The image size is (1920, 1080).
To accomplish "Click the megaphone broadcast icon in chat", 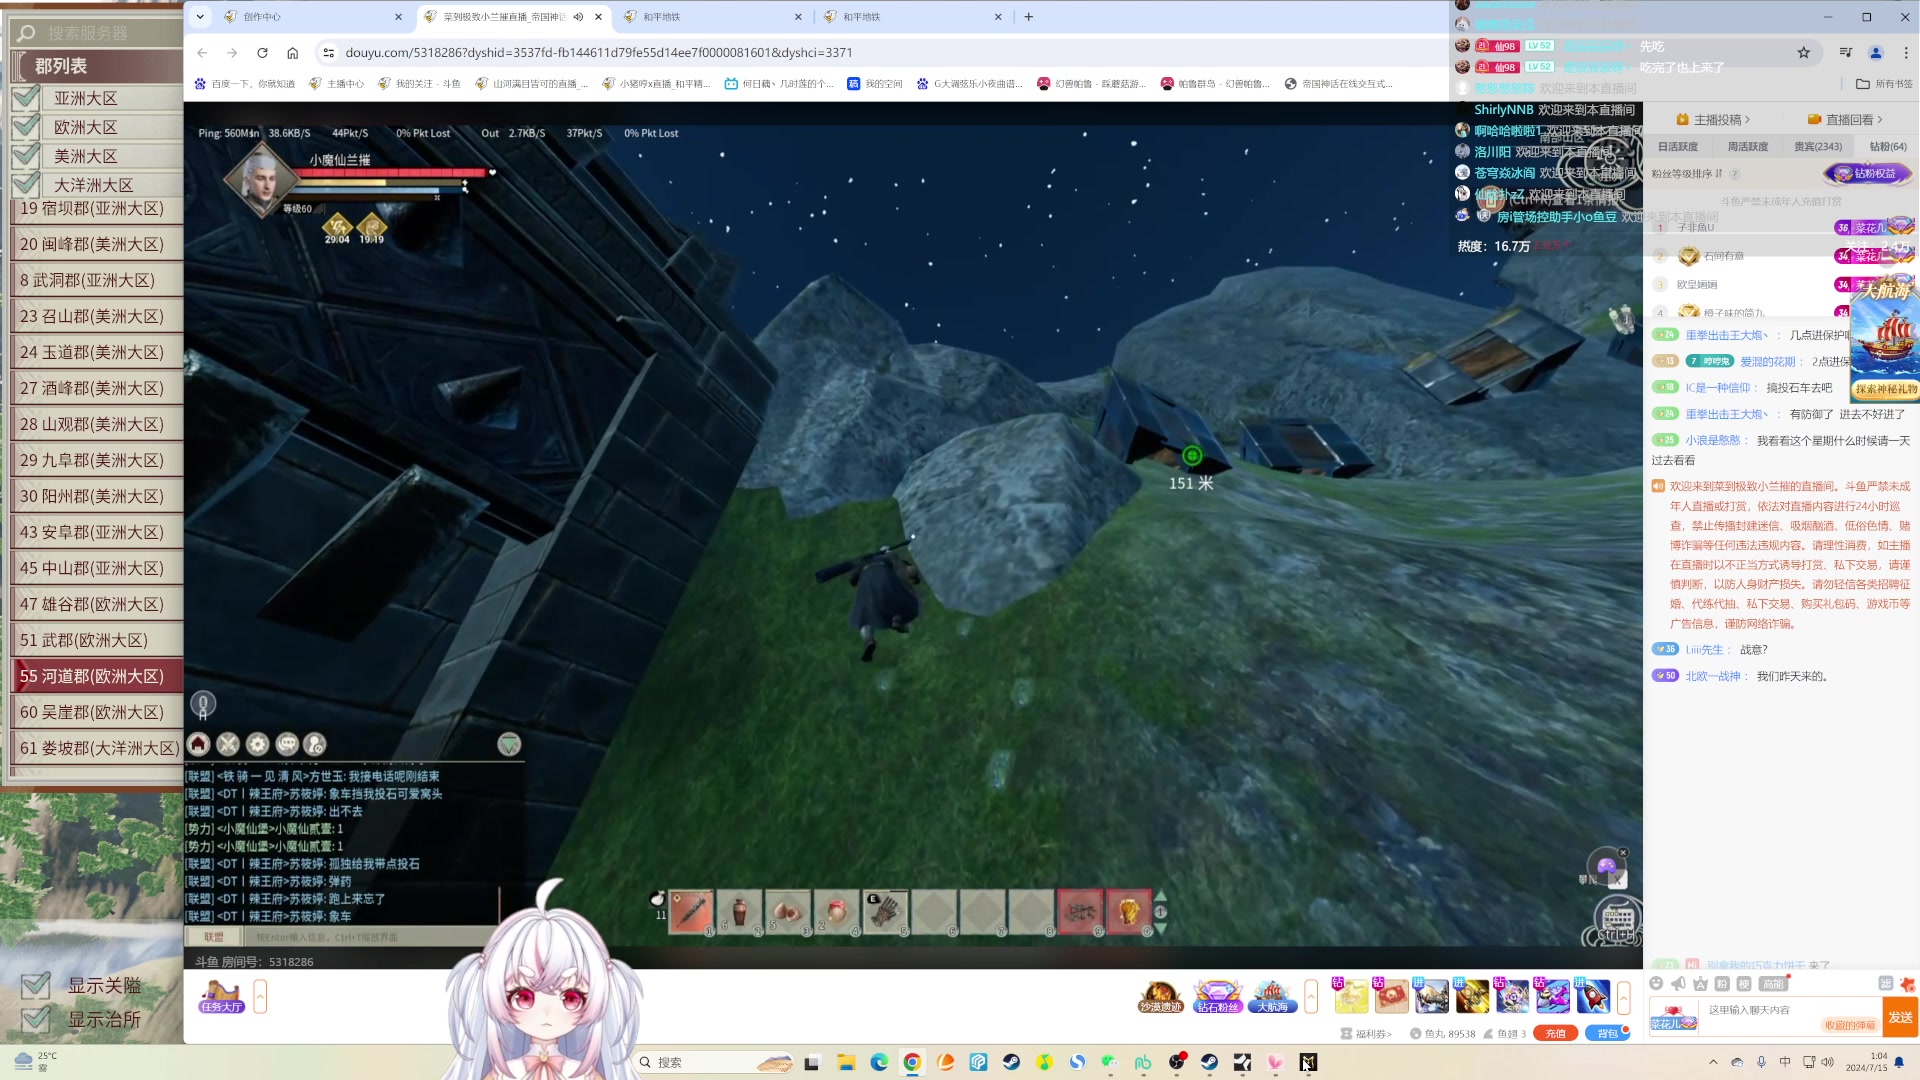I will point(1679,984).
